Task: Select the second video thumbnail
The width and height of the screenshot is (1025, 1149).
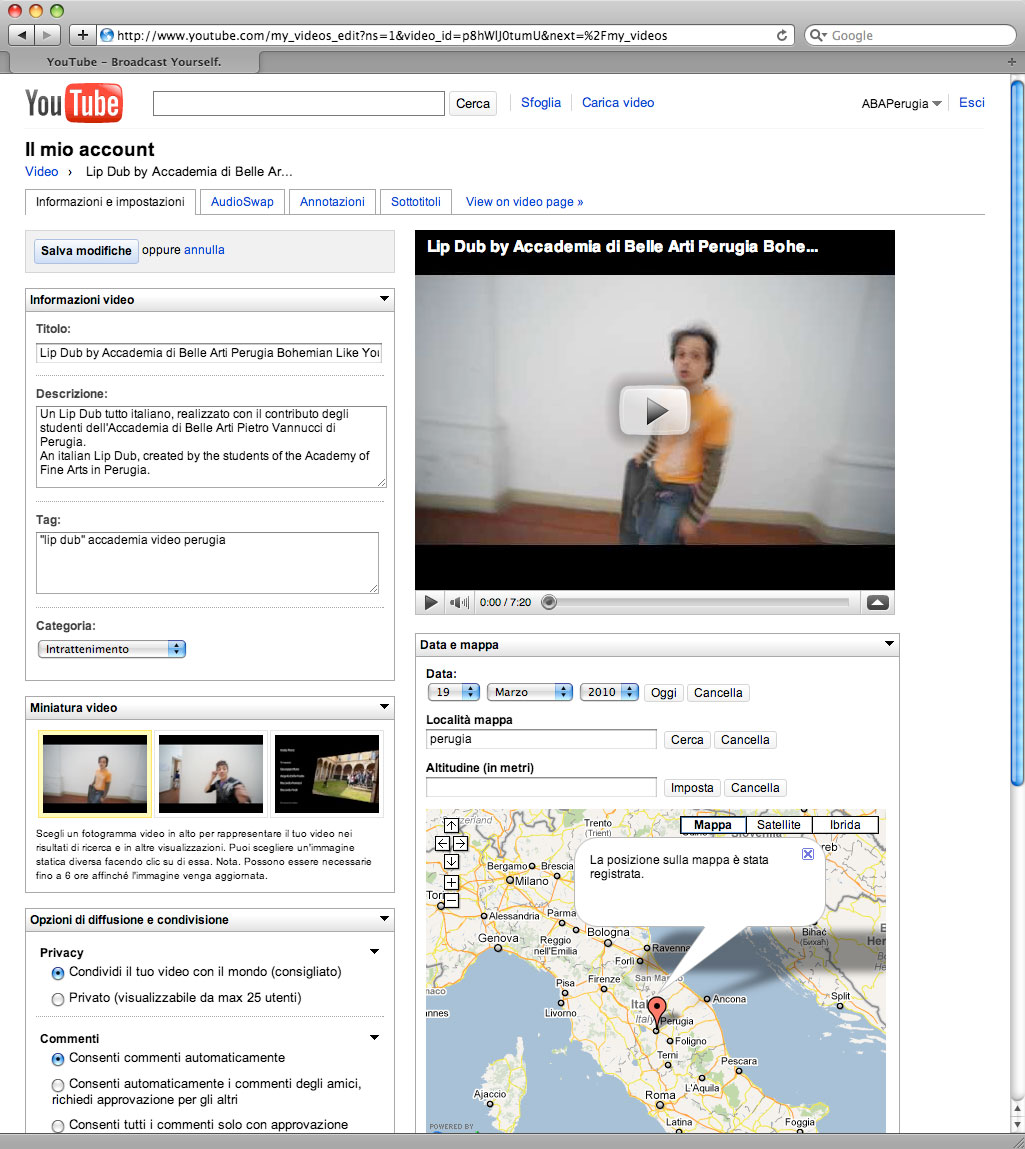Action: [211, 773]
